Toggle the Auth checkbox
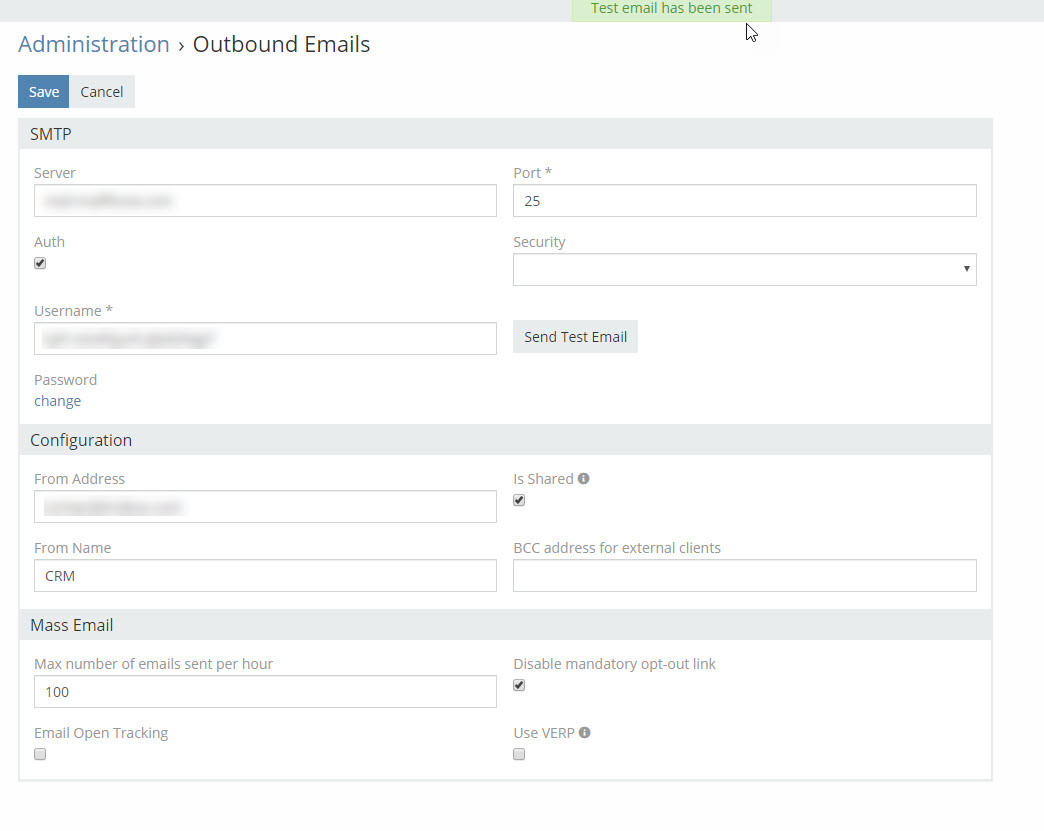The image size is (1044, 831). coord(40,264)
